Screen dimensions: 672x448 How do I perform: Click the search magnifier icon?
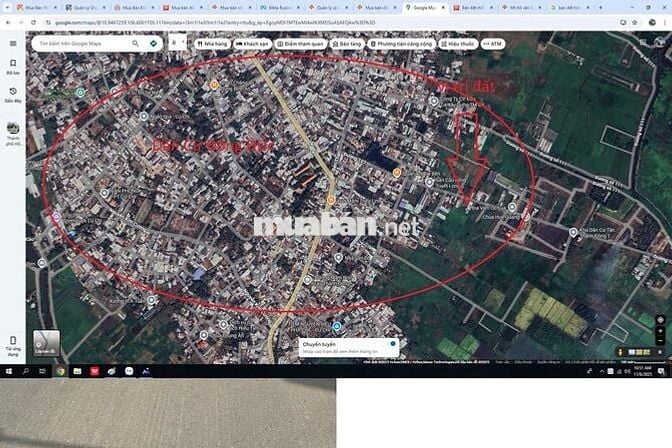pos(137,44)
